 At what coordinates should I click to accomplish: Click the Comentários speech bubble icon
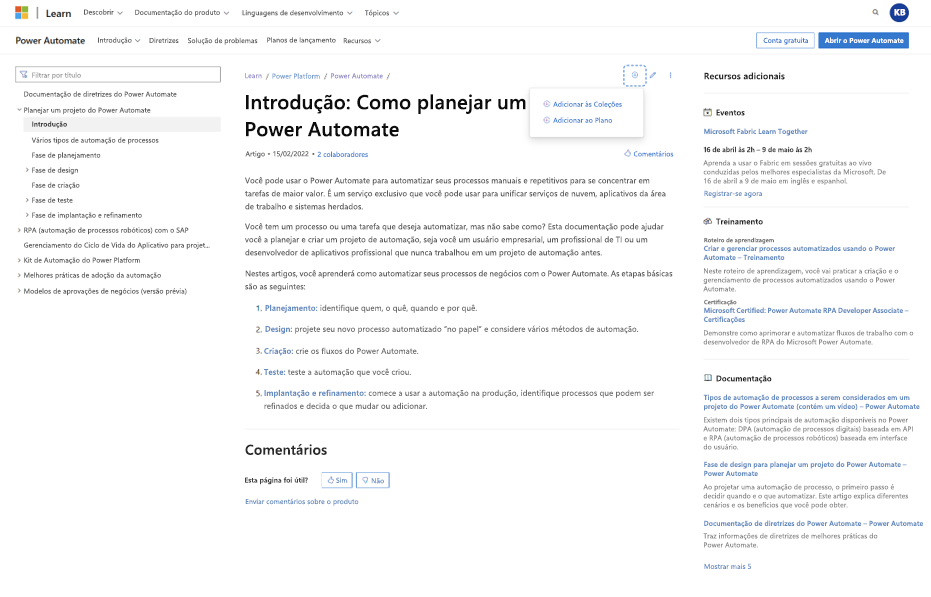click(626, 153)
